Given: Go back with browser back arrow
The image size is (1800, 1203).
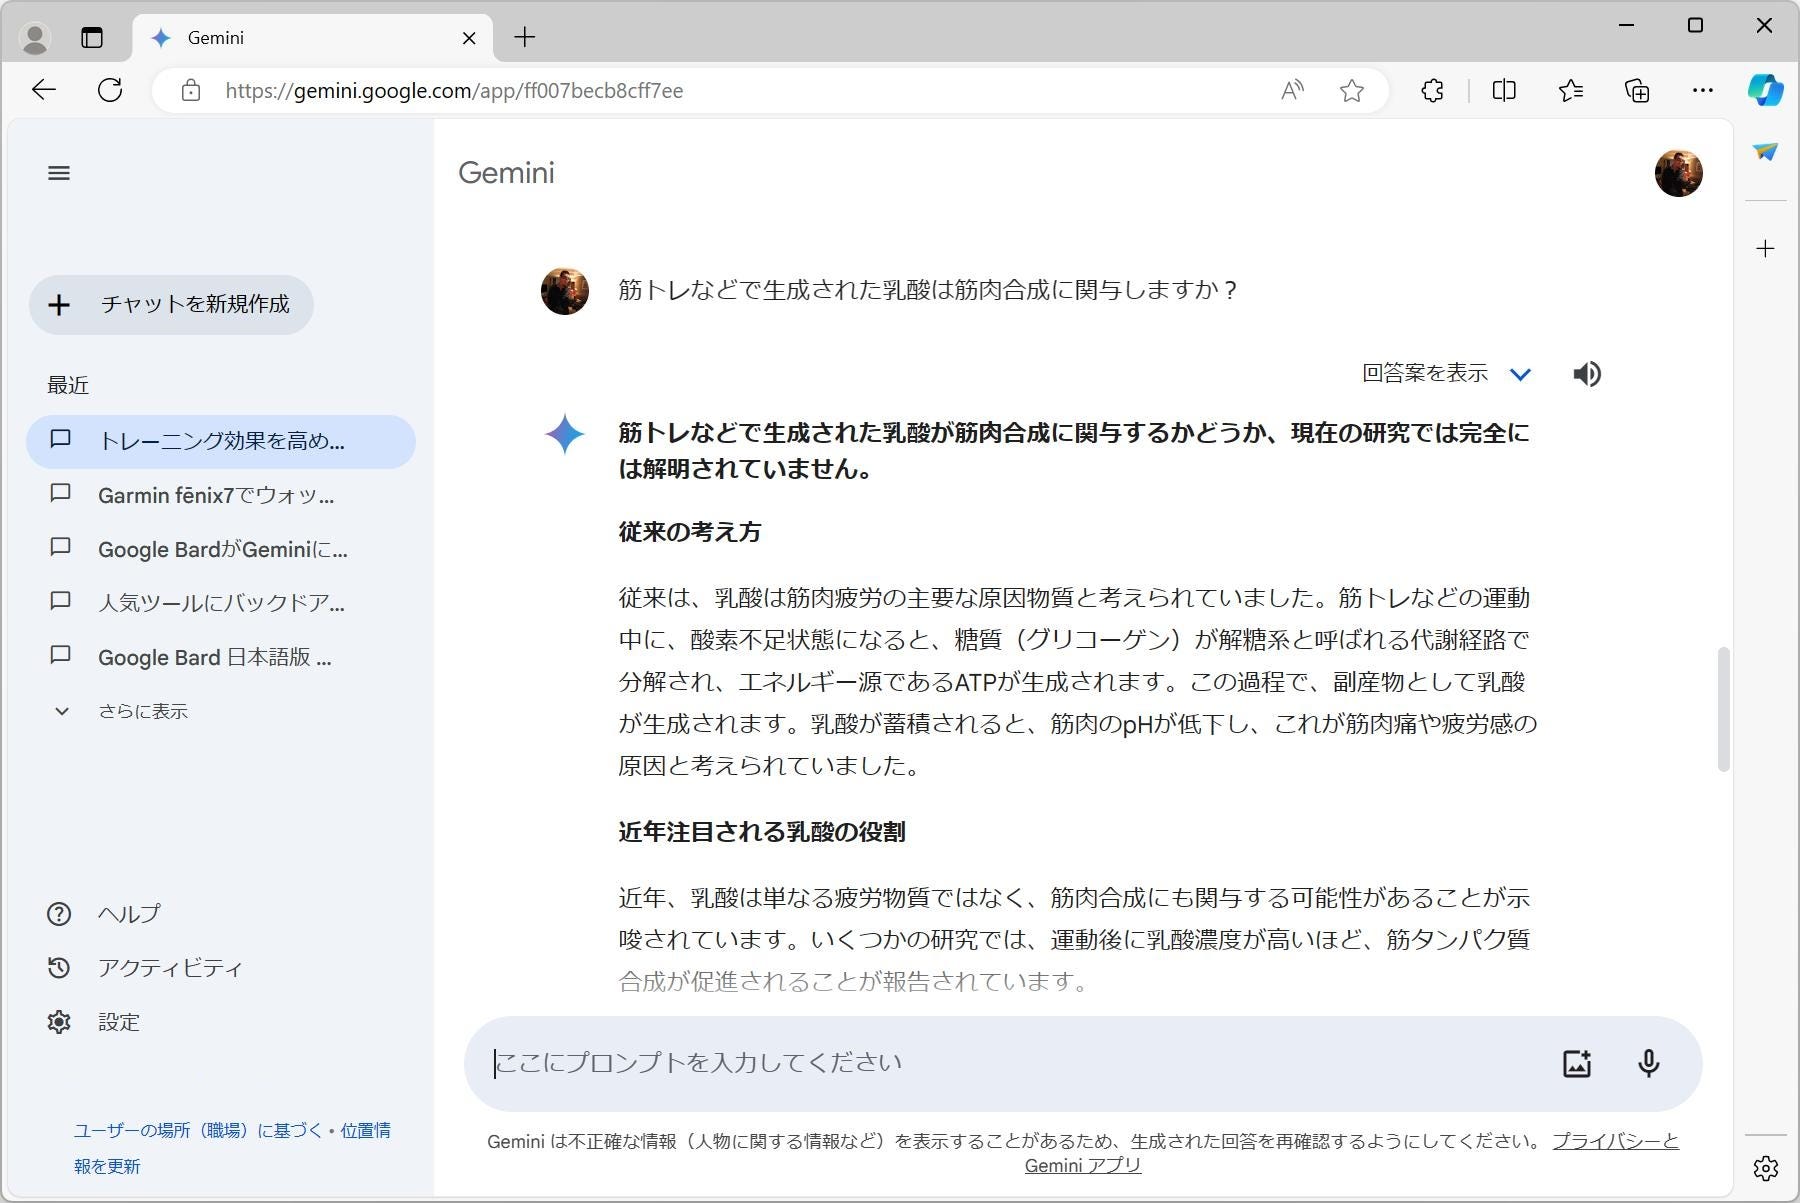Looking at the screenshot, I should pyautogui.click(x=43, y=90).
